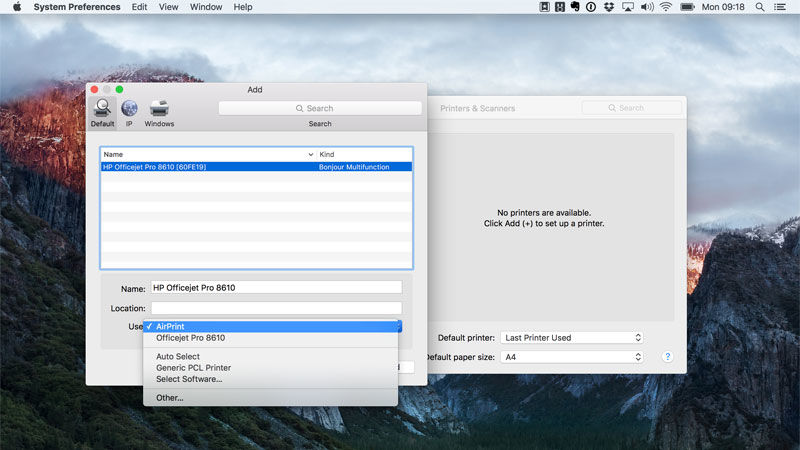The image size is (800, 450).
Task: Click the green zoom button on Add window
Action: point(119,89)
